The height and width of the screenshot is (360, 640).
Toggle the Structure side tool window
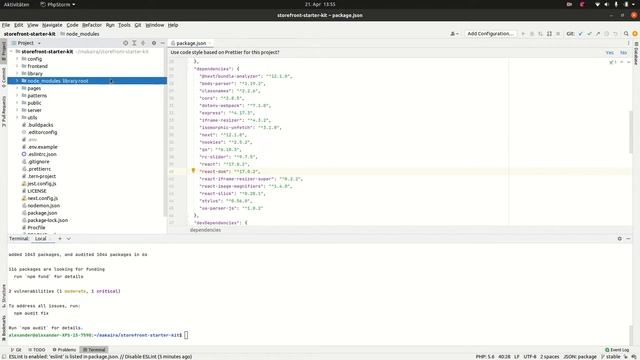4,296
